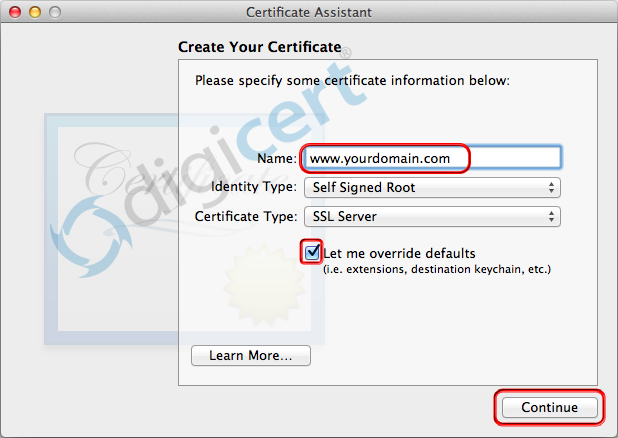Minimize window with the yellow button
Image resolution: width=618 pixels, height=438 pixels.
(x=33, y=12)
